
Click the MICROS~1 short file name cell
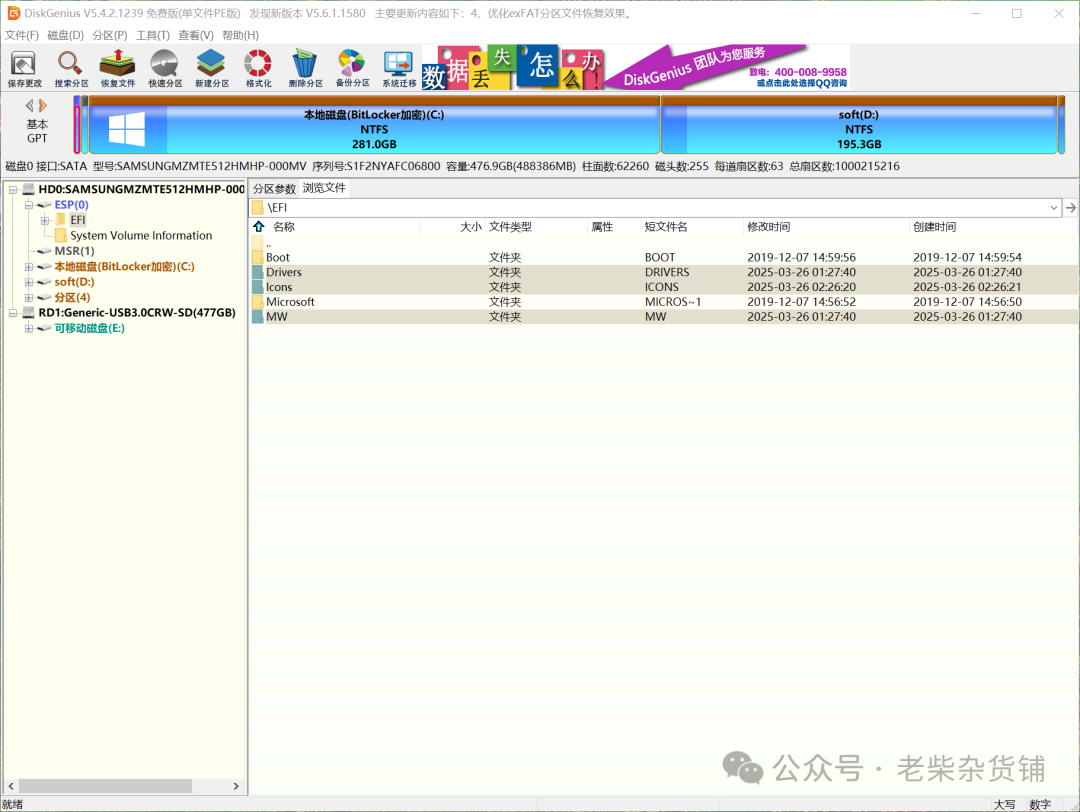click(x=673, y=302)
